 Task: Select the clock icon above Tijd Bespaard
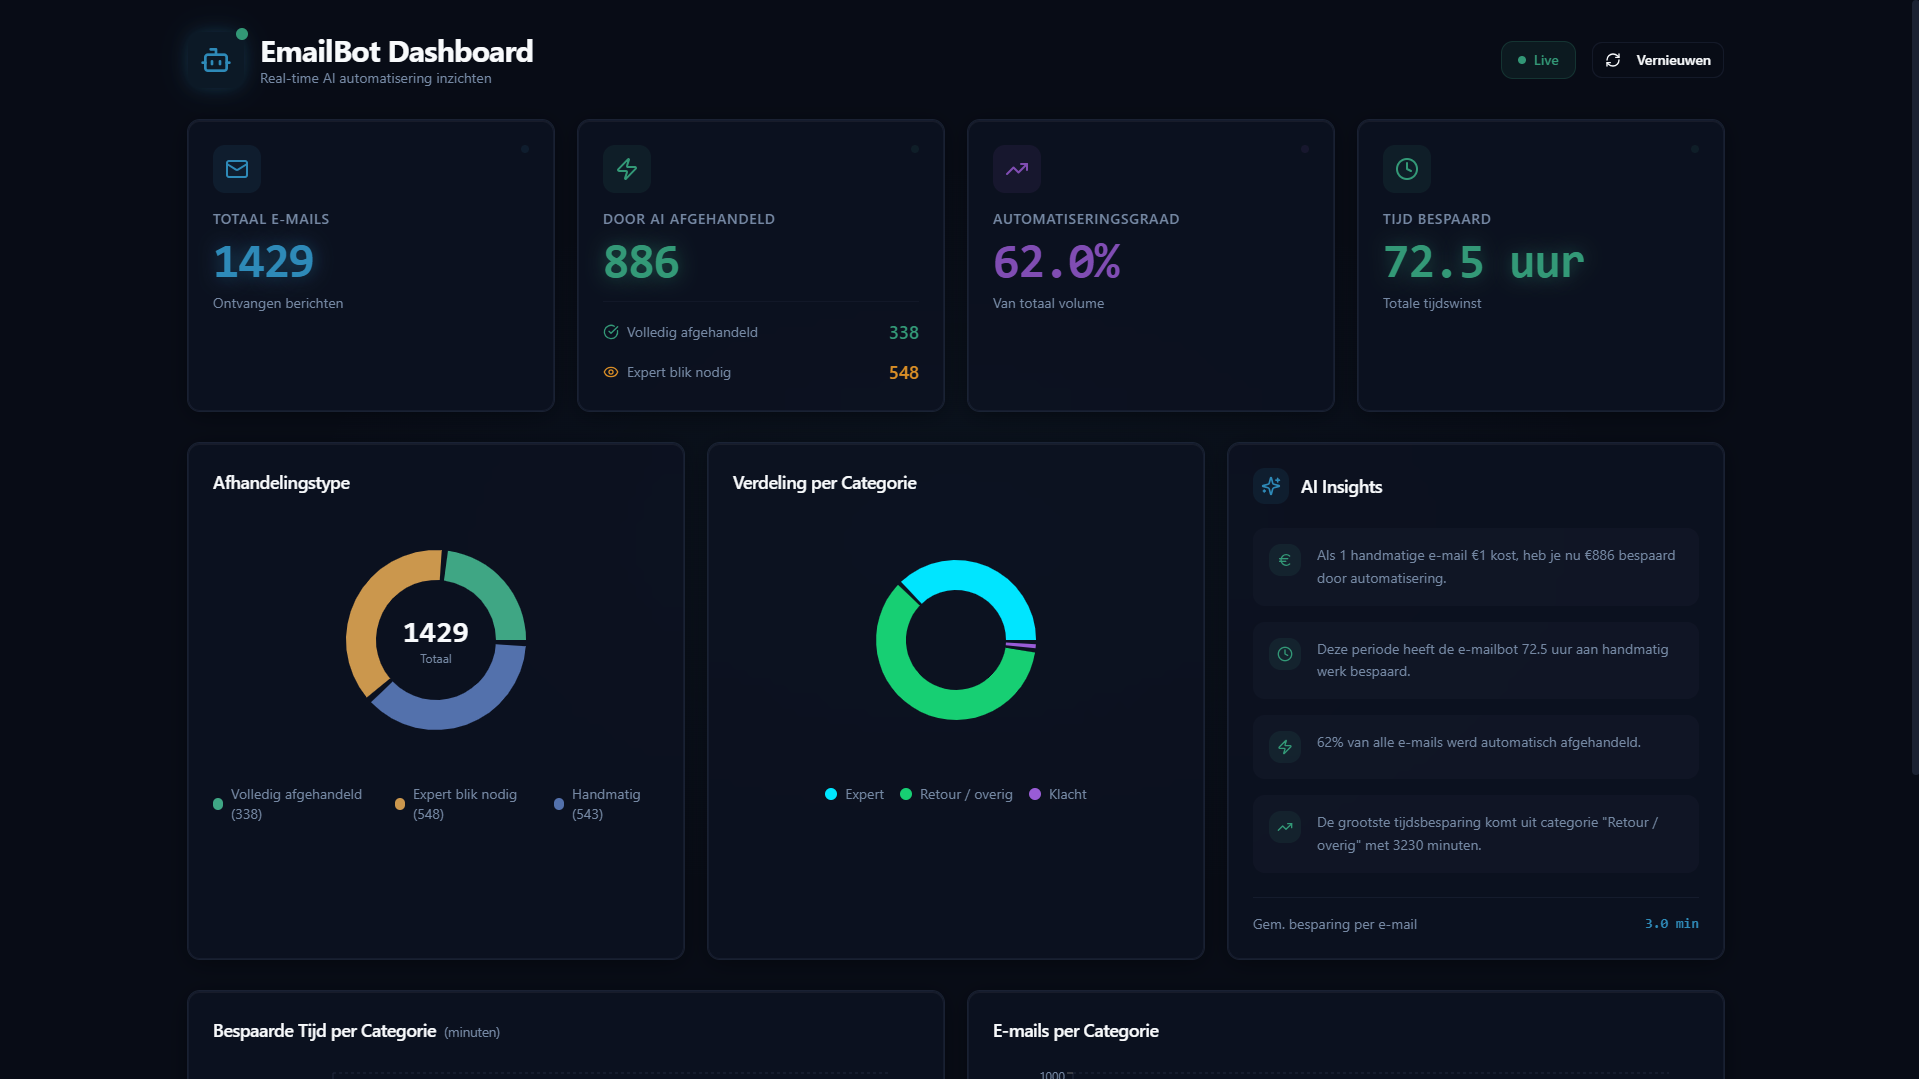coord(1406,168)
